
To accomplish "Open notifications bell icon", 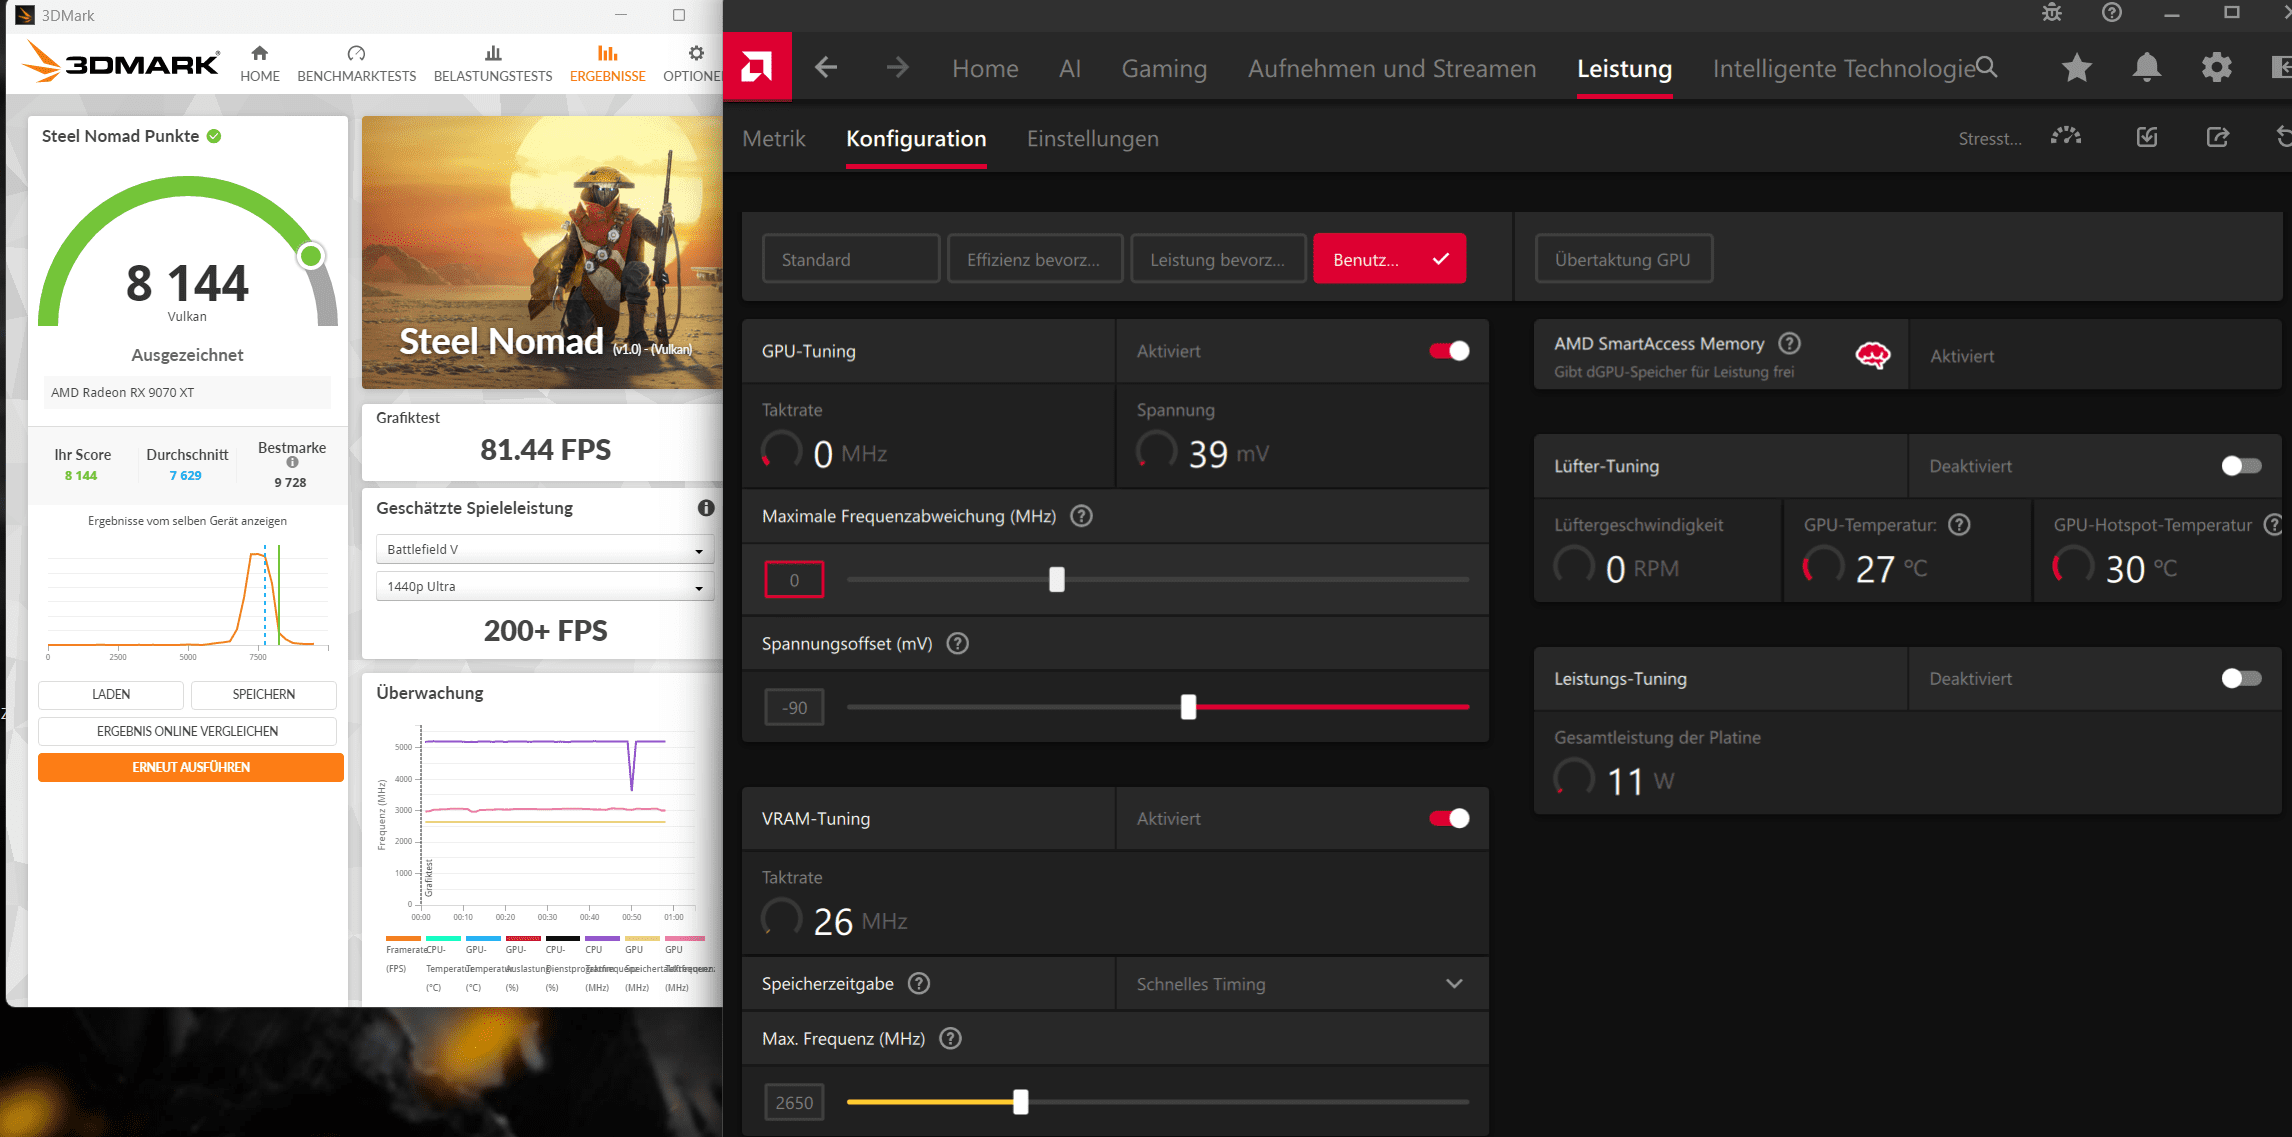I will pos(2147,68).
